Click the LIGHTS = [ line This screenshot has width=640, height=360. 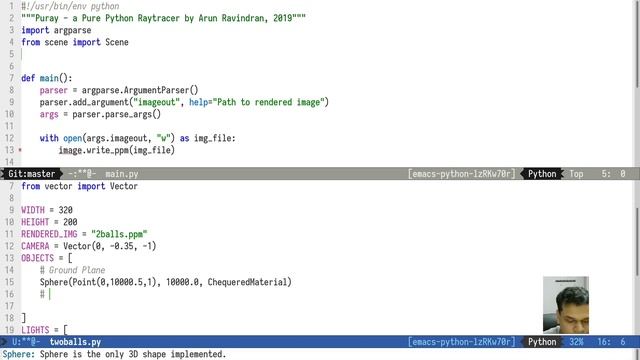point(44,330)
